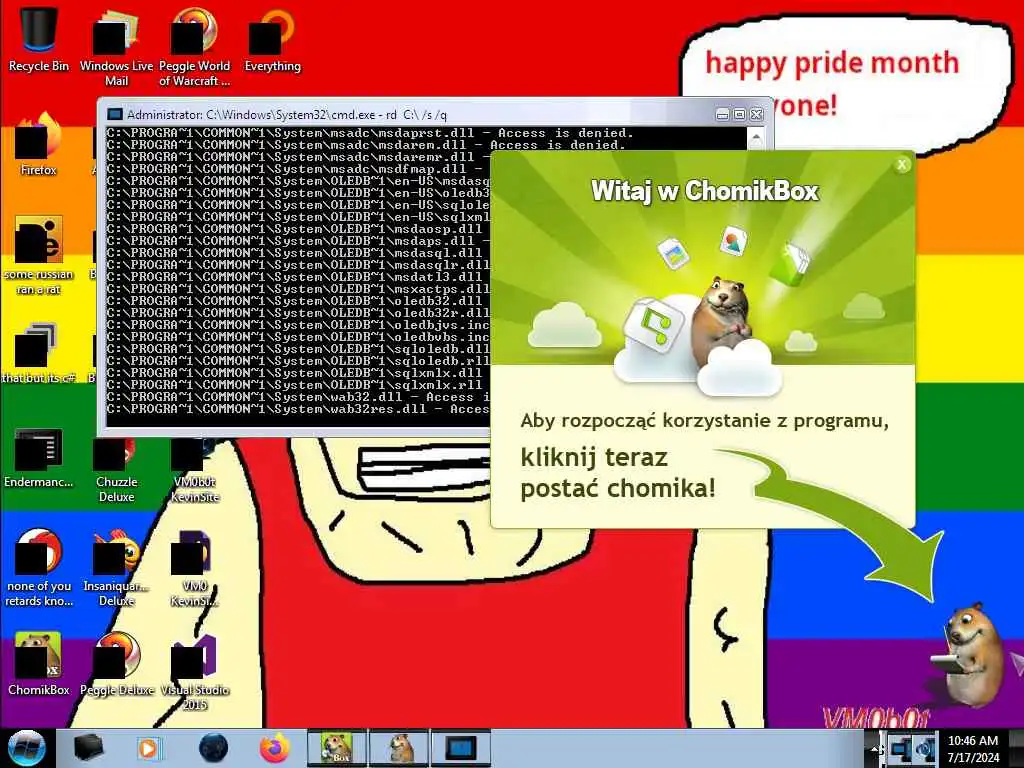The width and height of the screenshot is (1024, 768).
Task: Select the Everything desktop shortcut
Action: click(x=272, y=40)
